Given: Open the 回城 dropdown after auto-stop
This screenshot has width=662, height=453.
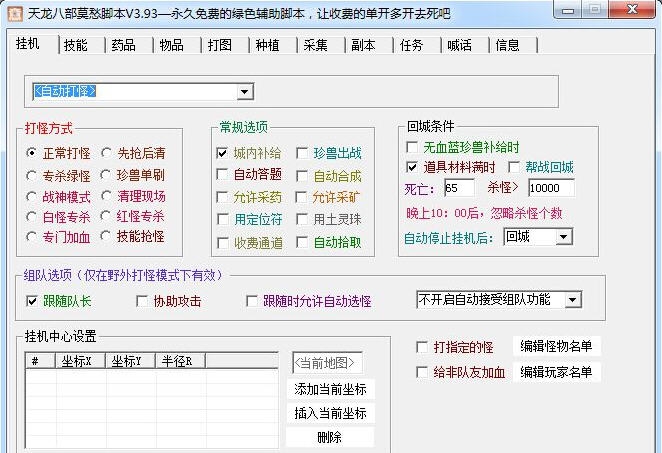Looking at the screenshot, I should point(564,237).
